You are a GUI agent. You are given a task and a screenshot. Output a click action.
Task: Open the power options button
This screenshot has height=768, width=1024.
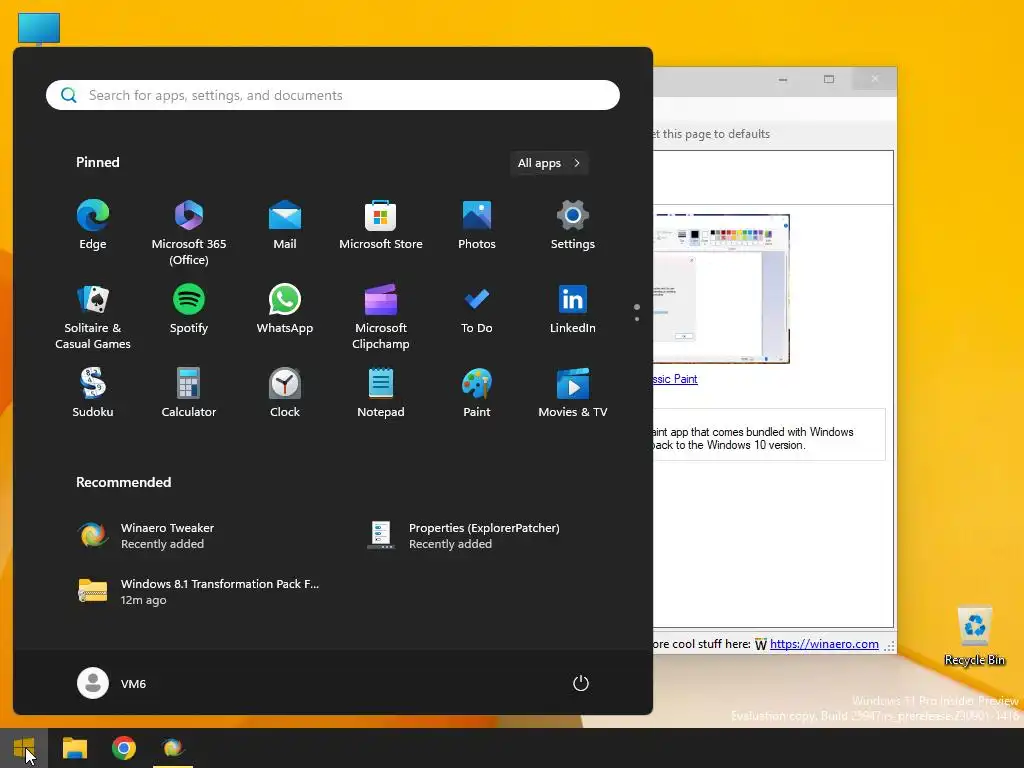(x=581, y=683)
